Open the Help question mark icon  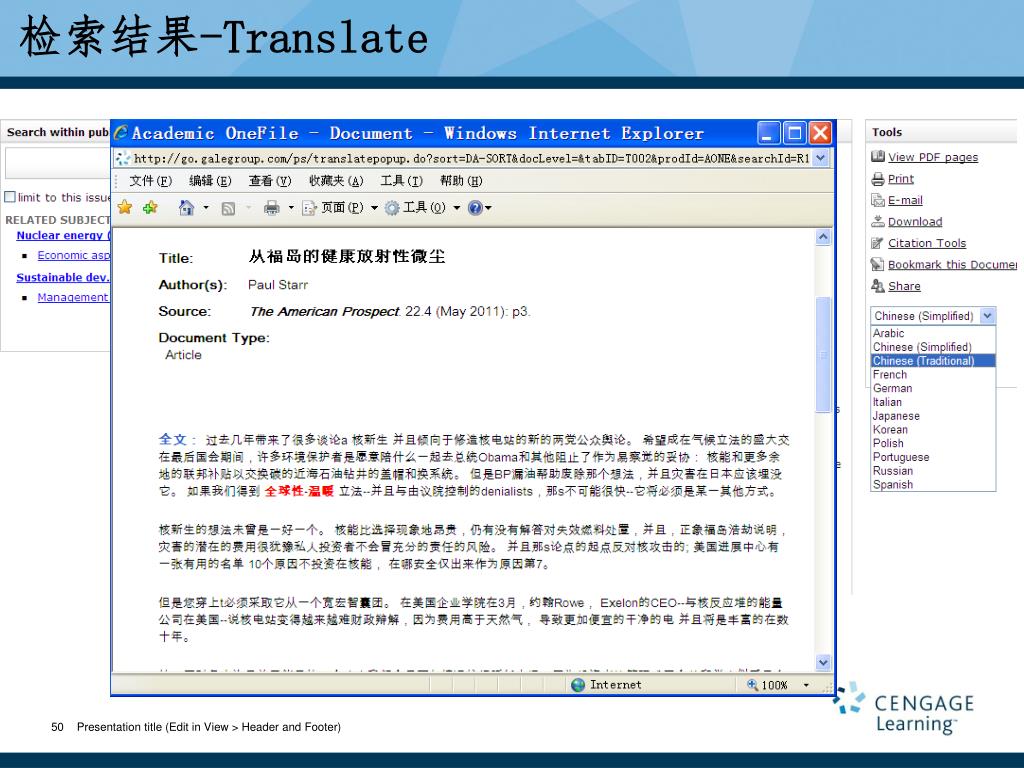[x=475, y=208]
